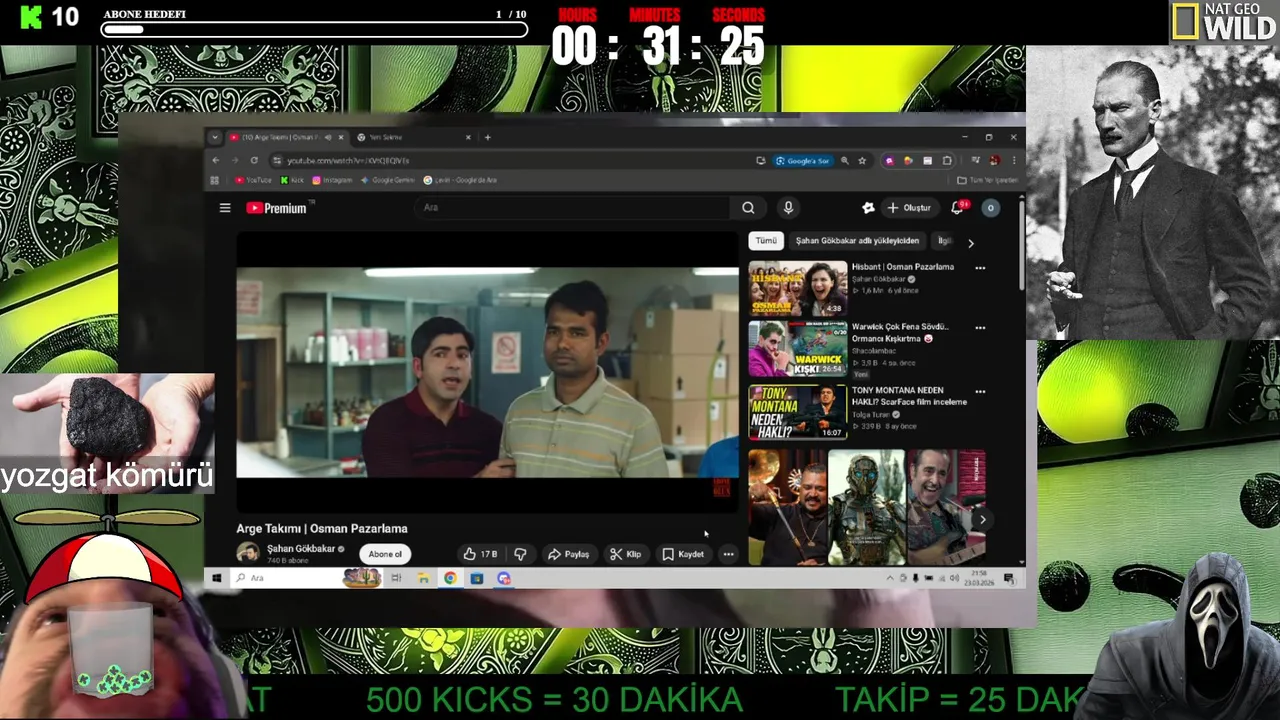Select the Tümü filter chip
Image resolution: width=1280 pixels, height=720 pixels.
pos(766,241)
